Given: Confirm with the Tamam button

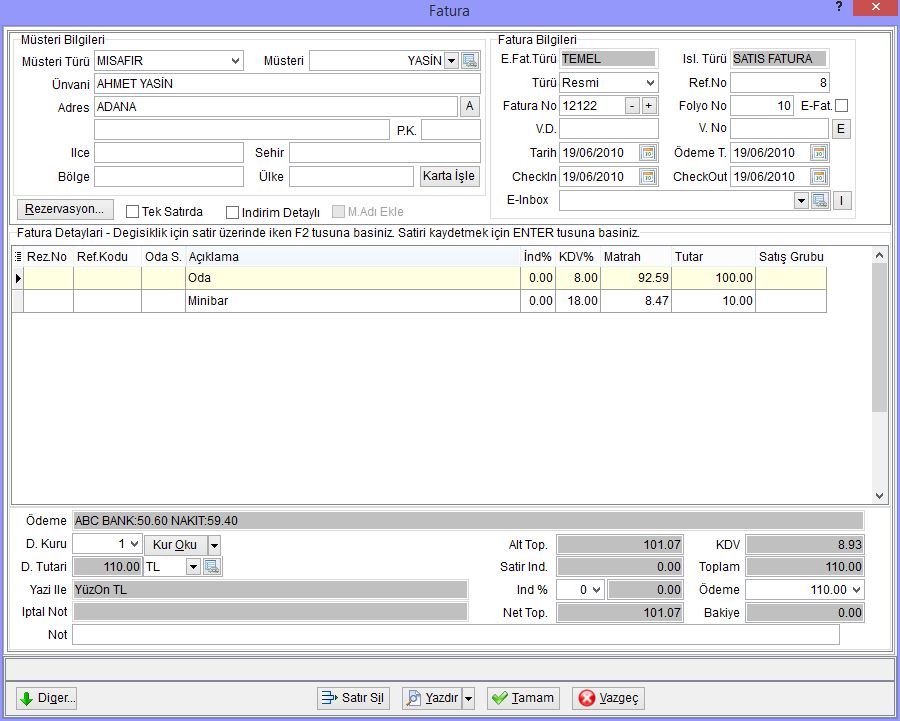Looking at the screenshot, I should [523, 698].
